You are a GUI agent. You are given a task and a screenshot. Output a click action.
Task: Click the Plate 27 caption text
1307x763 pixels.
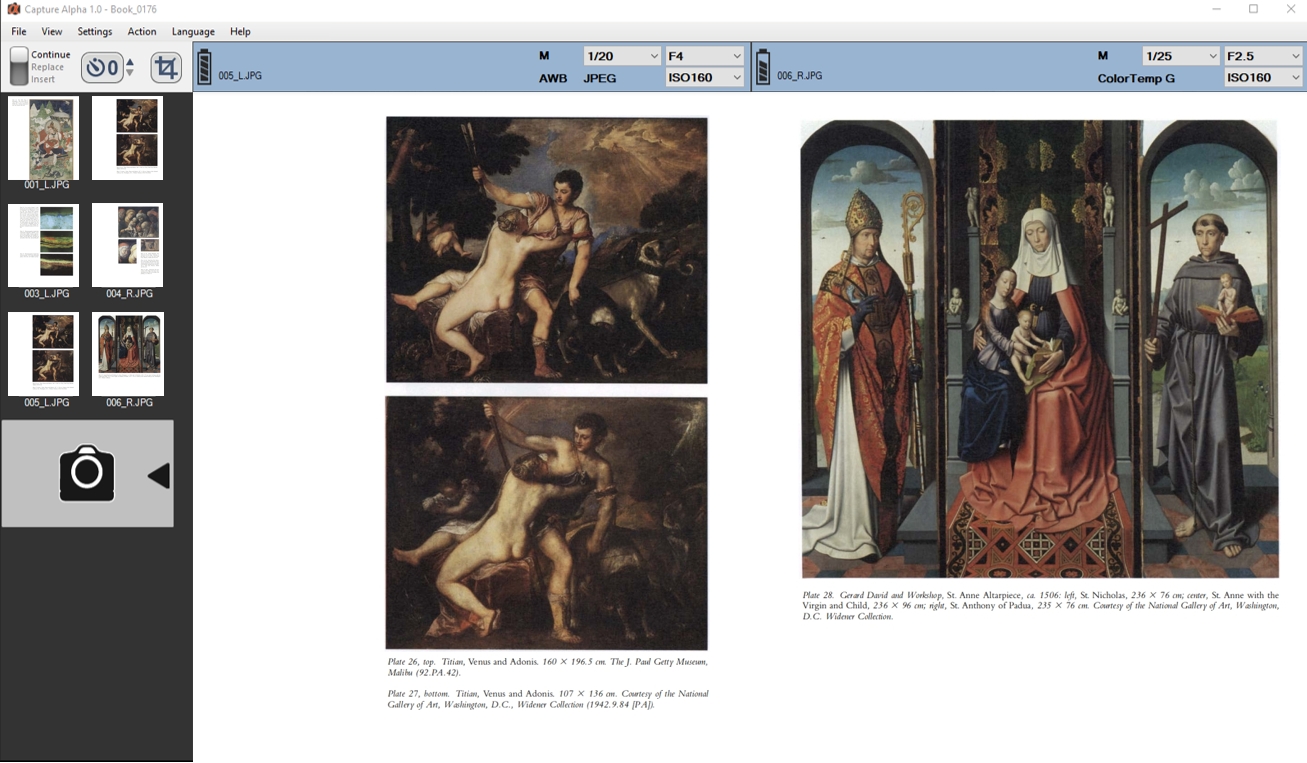pos(547,699)
